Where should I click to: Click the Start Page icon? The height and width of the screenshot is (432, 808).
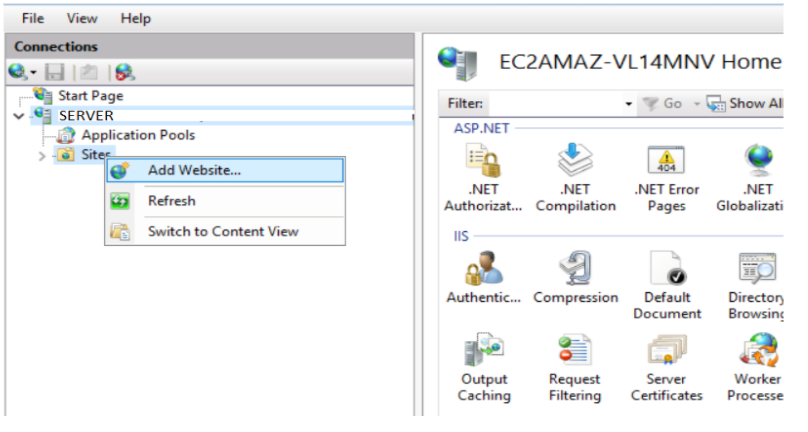click(x=43, y=95)
